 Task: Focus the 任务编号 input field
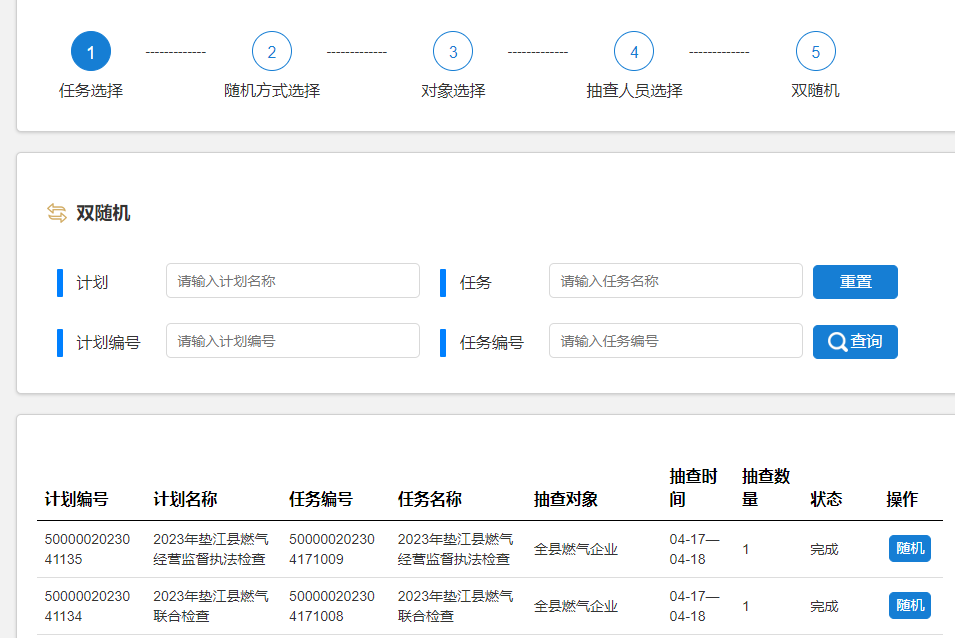(675, 341)
